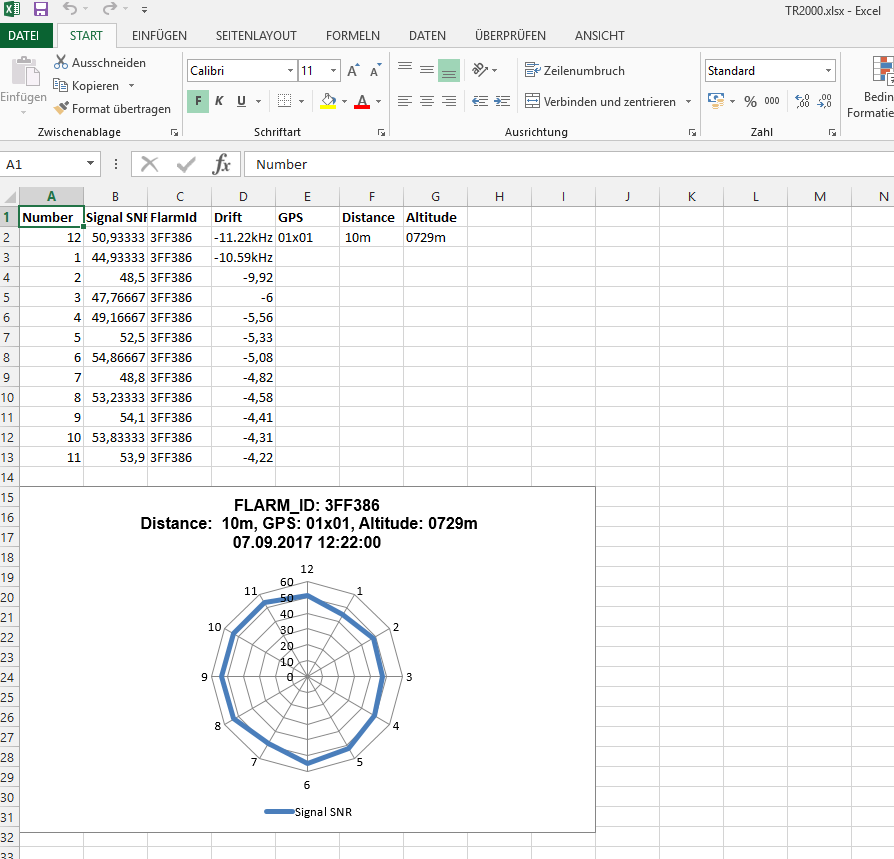Align text right
Image resolution: width=894 pixels, height=859 pixels.
point(449,101)
